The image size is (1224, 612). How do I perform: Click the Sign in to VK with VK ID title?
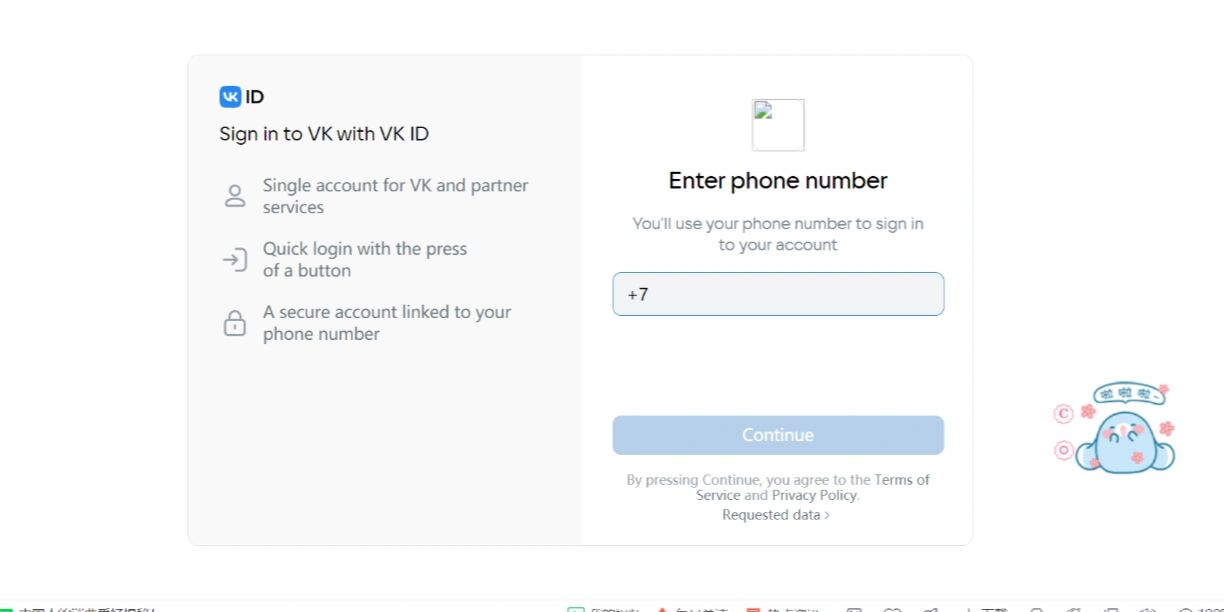pos(324,134)
